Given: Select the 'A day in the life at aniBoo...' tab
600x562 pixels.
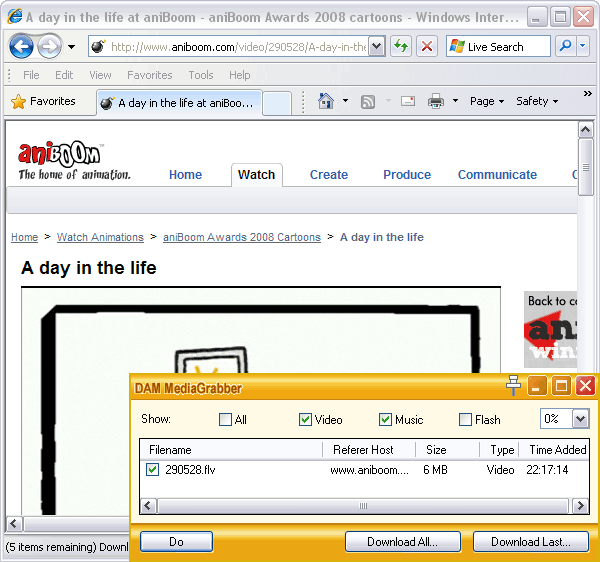Looking at the screenshot, I should pos(179,103).
